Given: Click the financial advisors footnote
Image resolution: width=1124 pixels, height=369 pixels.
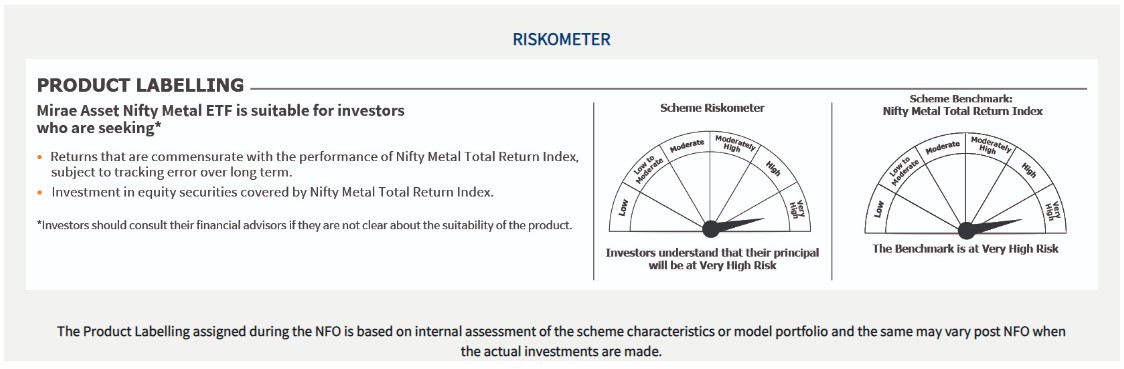Looking at the screenshot, I should 305,225.
